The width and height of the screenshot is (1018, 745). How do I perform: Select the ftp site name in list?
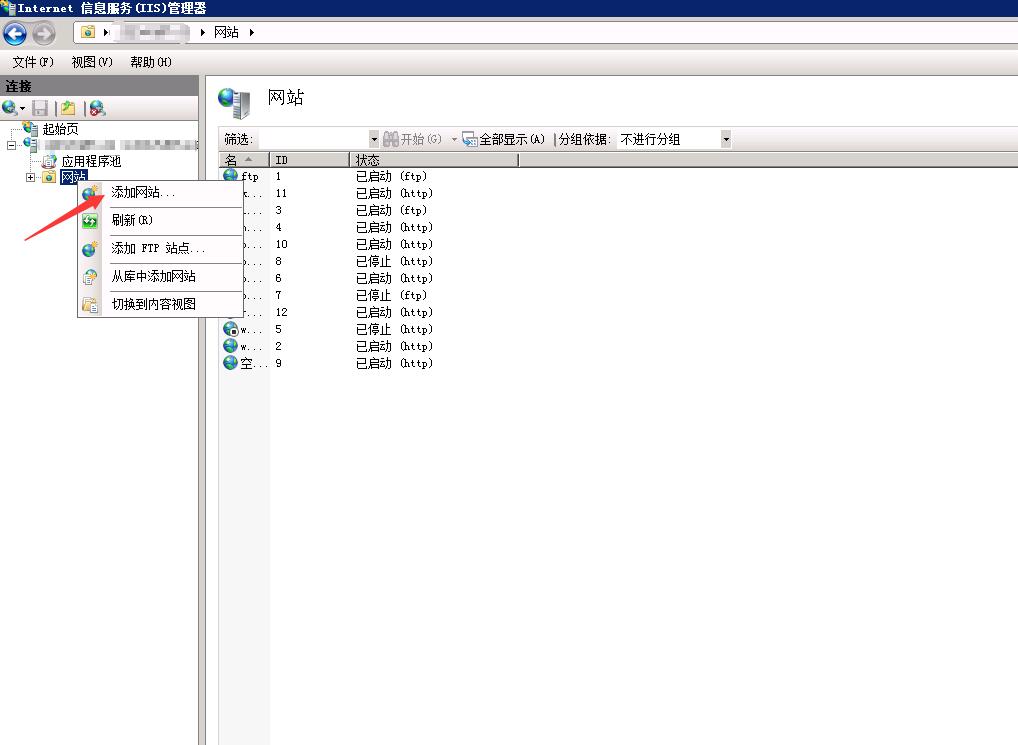[x=249, y=176]
